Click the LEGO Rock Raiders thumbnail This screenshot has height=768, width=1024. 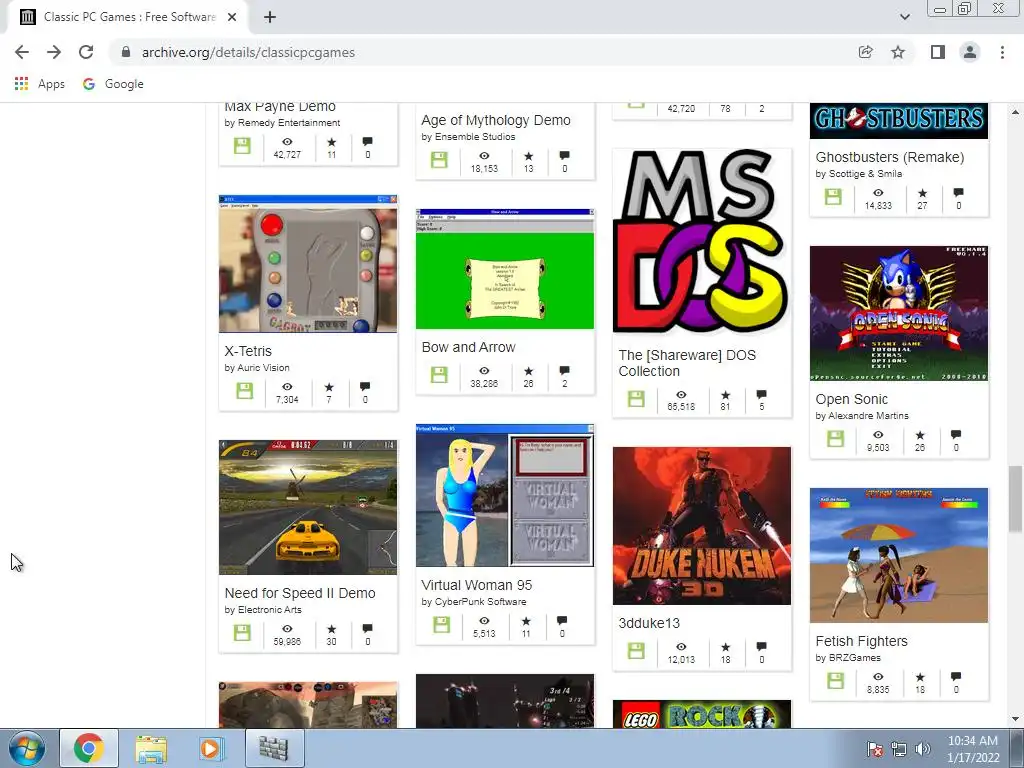[x=701, y=714]
